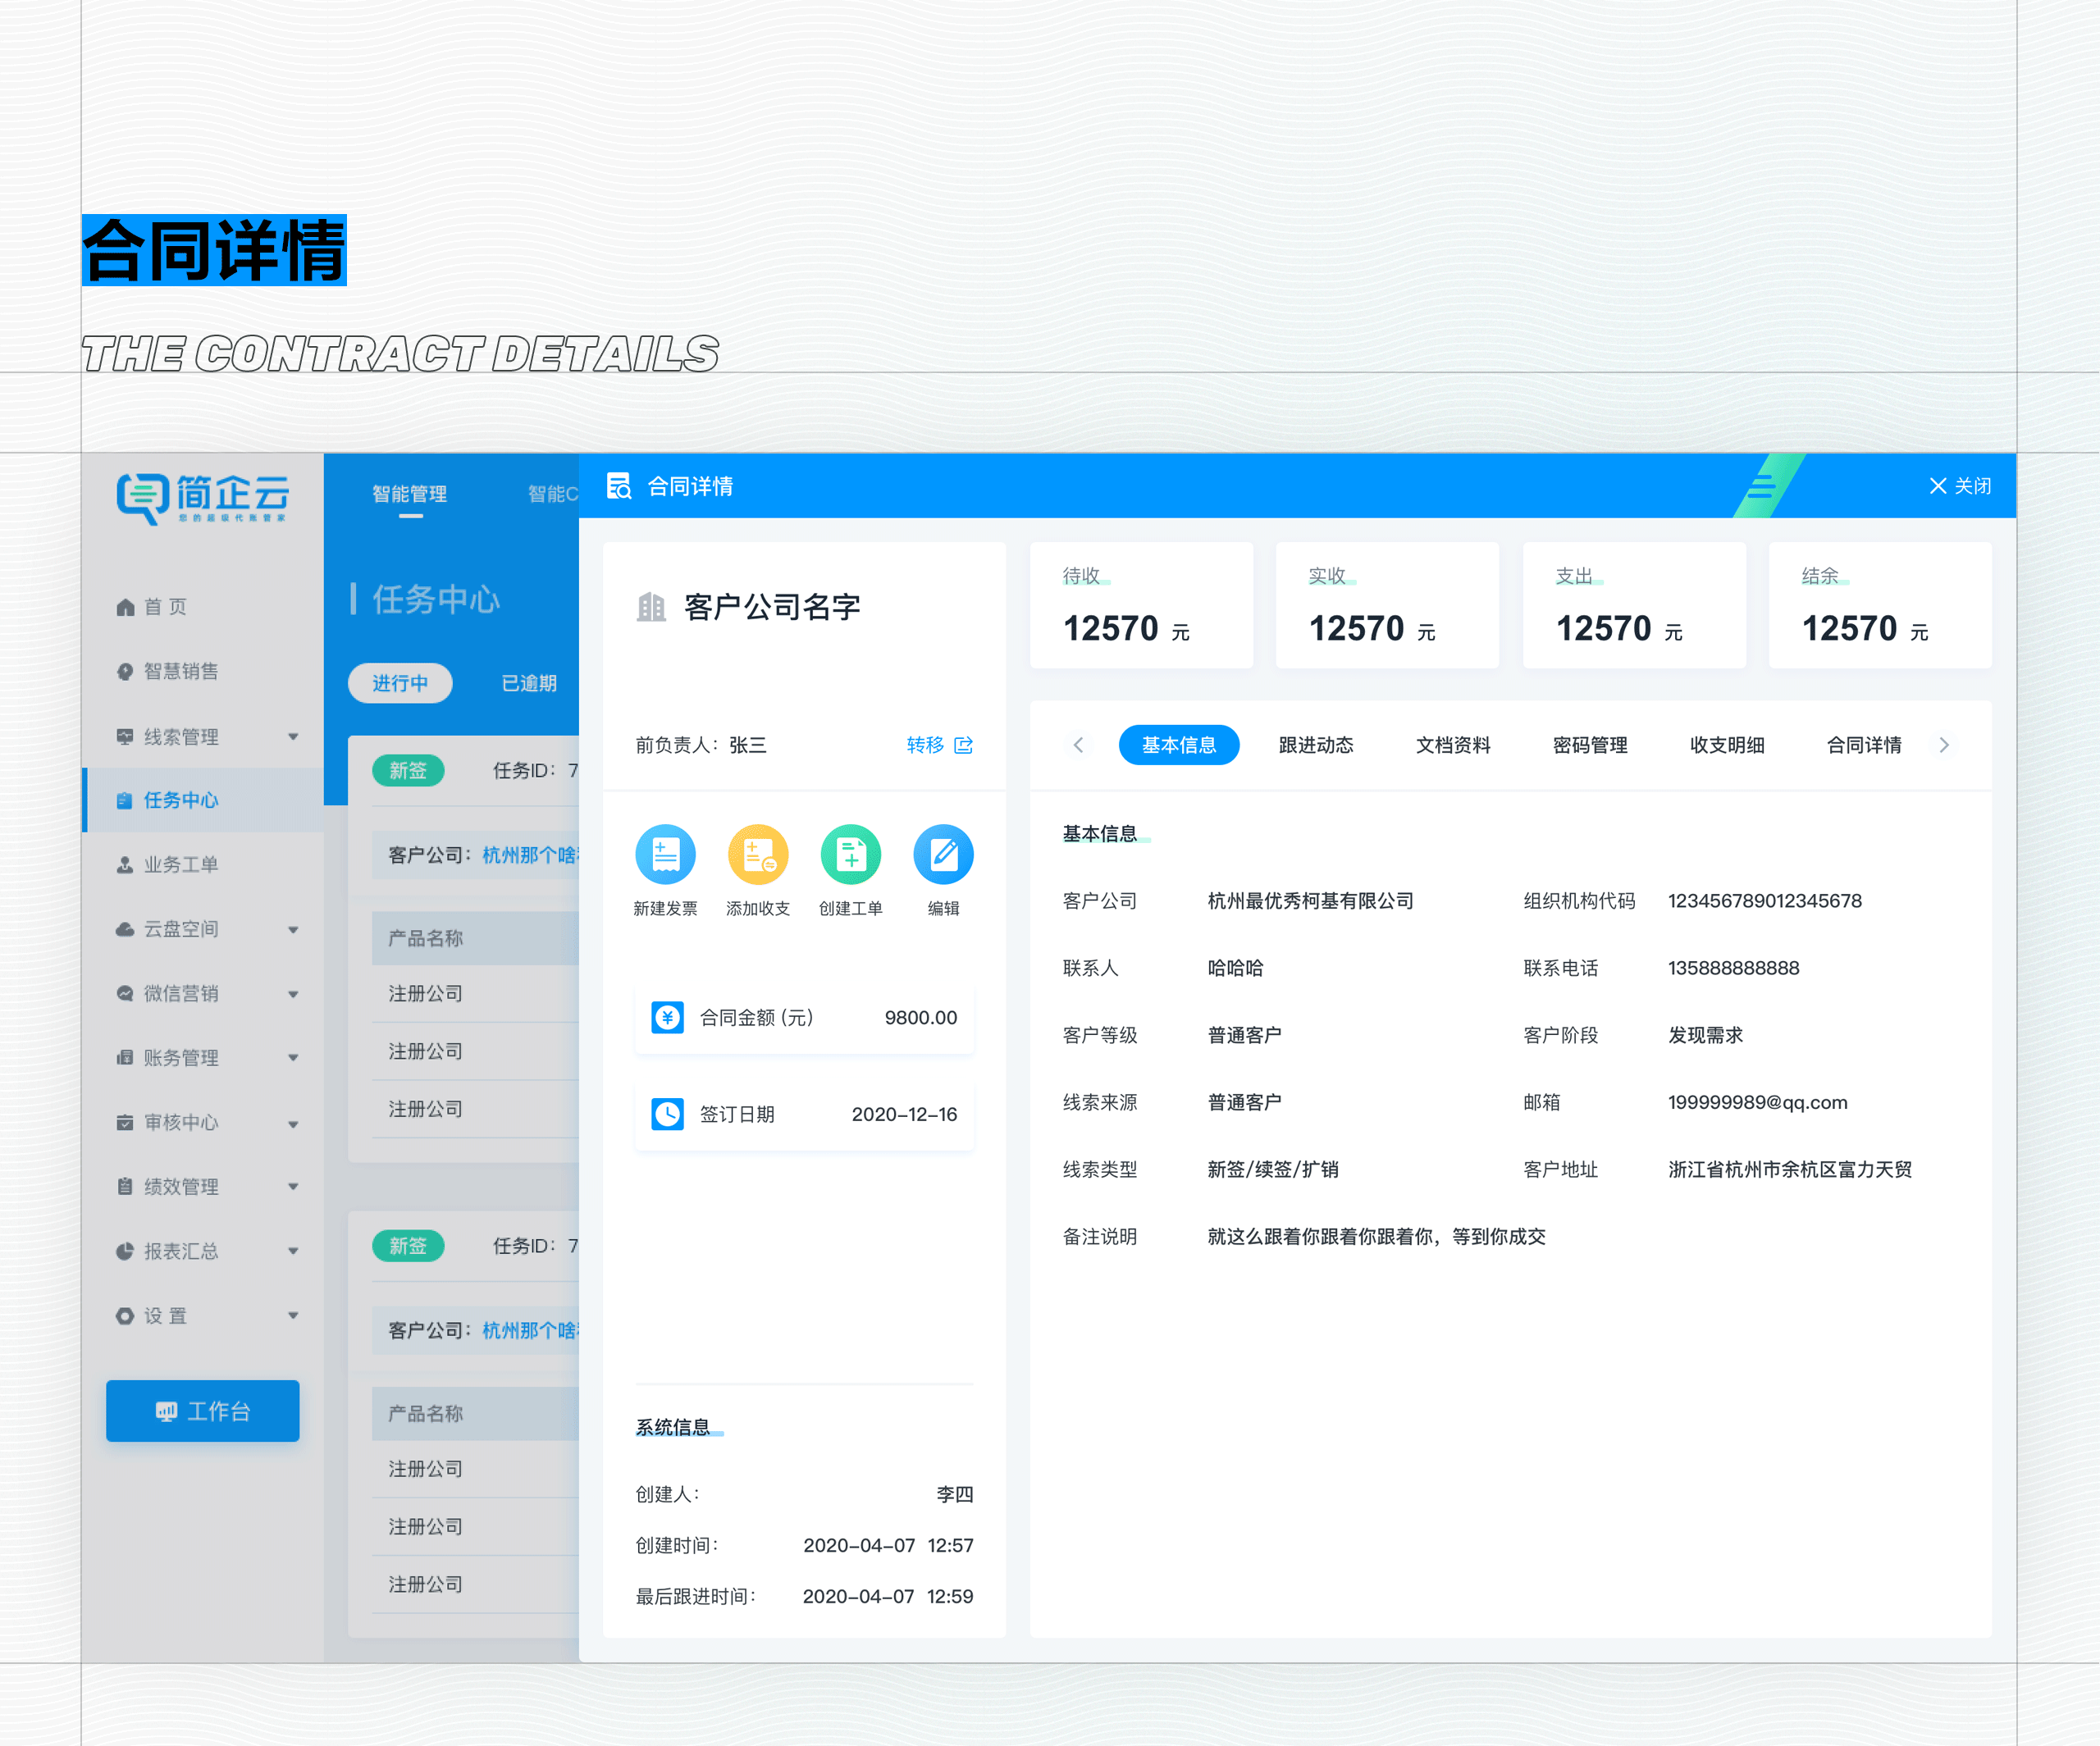Open 智慧销售 in the sidebar
The image size is (2100, 1746).
[x=180, y=671]
